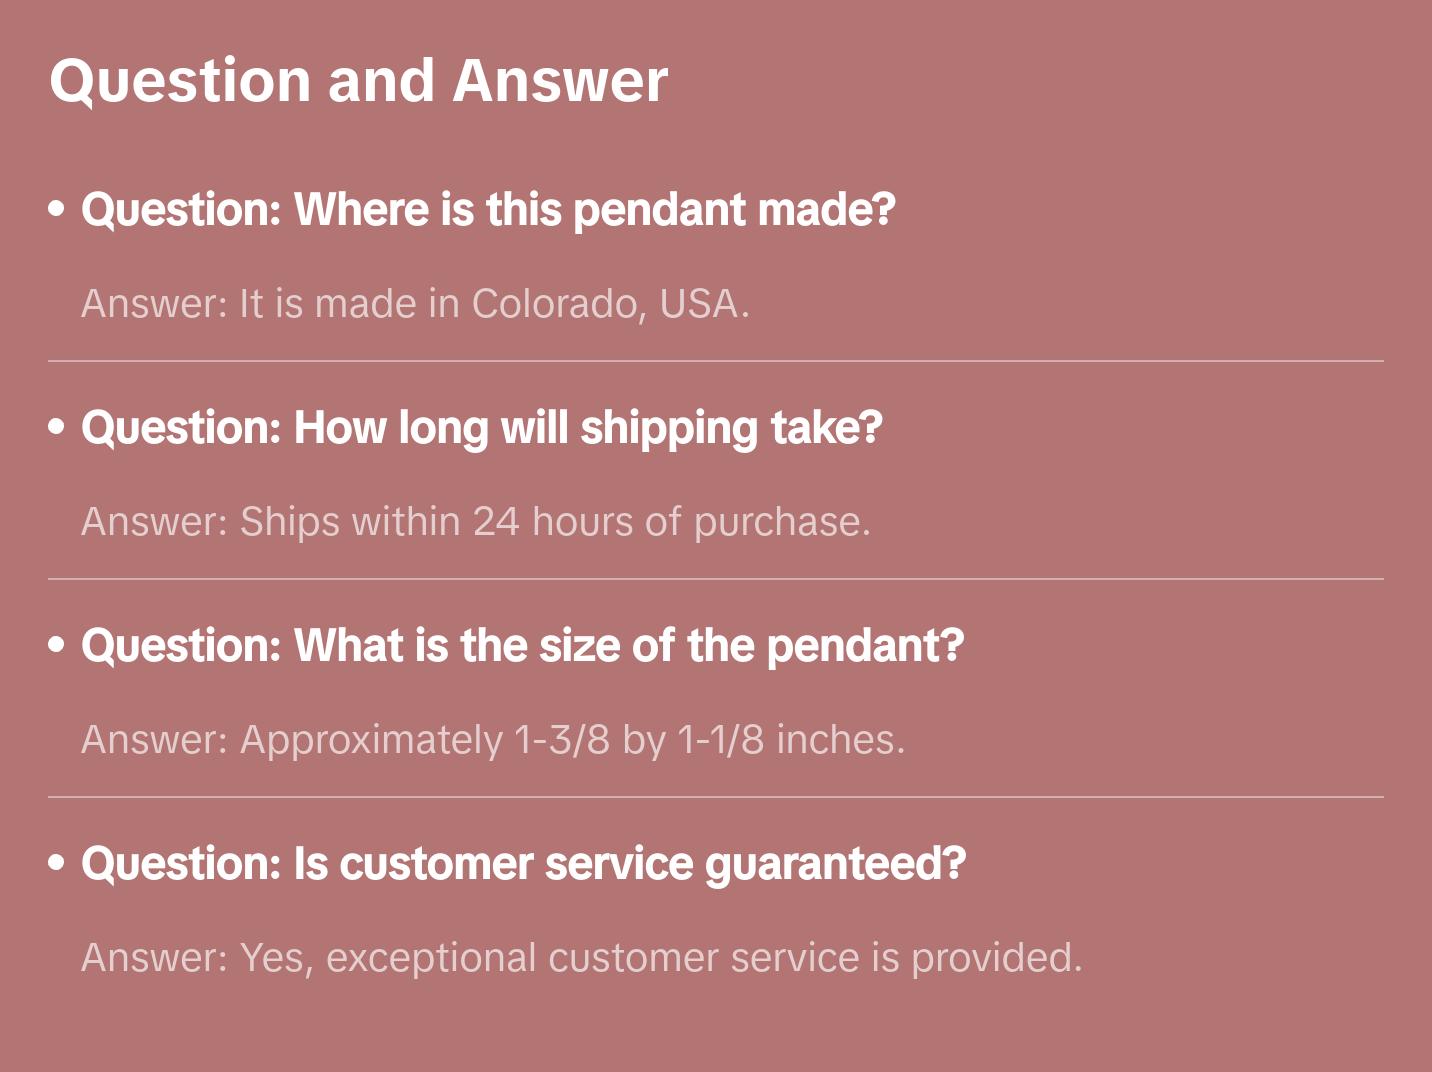Viewport: 1432px width, 1072px height.
Task: Click bullet before pendant size question
Action: coord(57,645)
